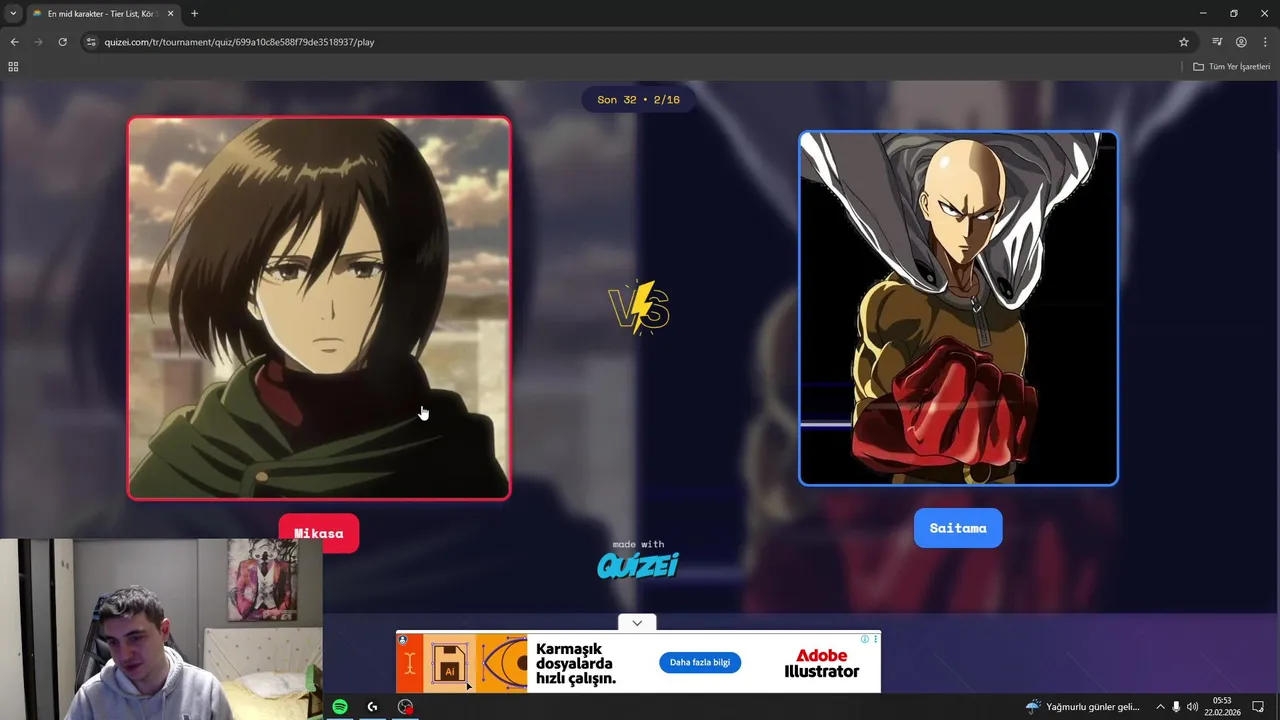Screen dimensions: 1280x720
Task: Pick the Saitama character image
Action: 958,308
